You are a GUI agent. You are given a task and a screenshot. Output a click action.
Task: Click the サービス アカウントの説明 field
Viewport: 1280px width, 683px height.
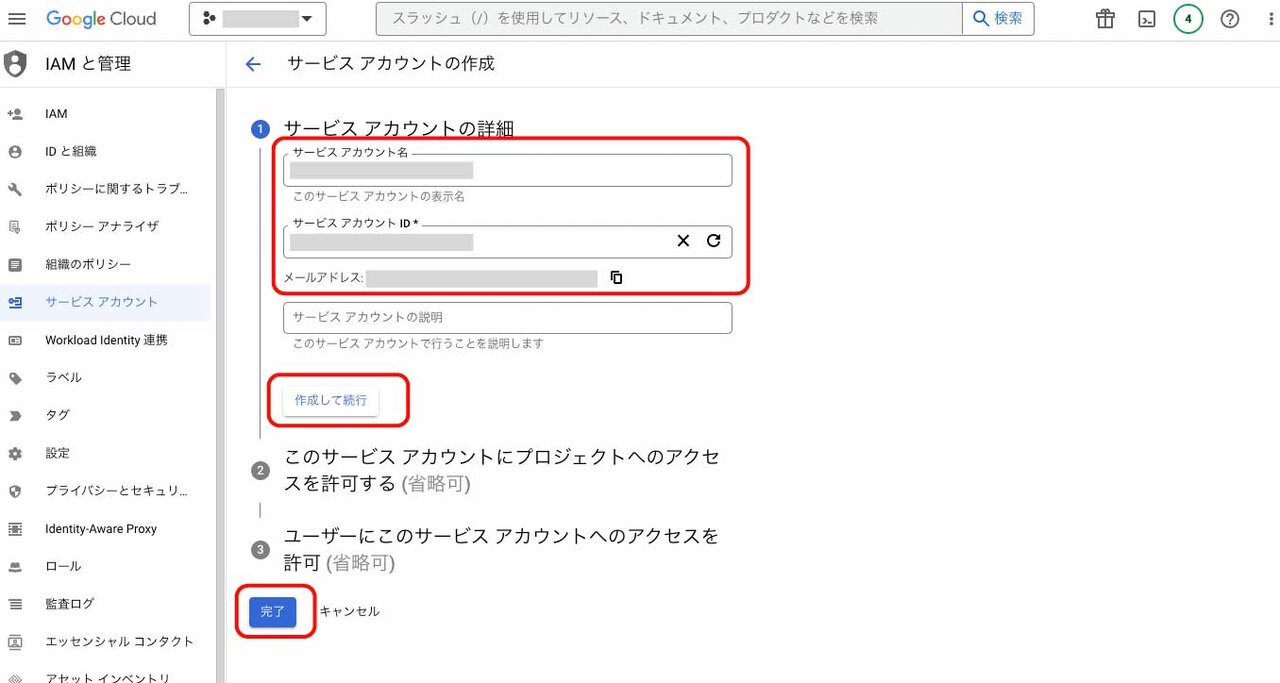pyautogui.click(x=508, y=317)
